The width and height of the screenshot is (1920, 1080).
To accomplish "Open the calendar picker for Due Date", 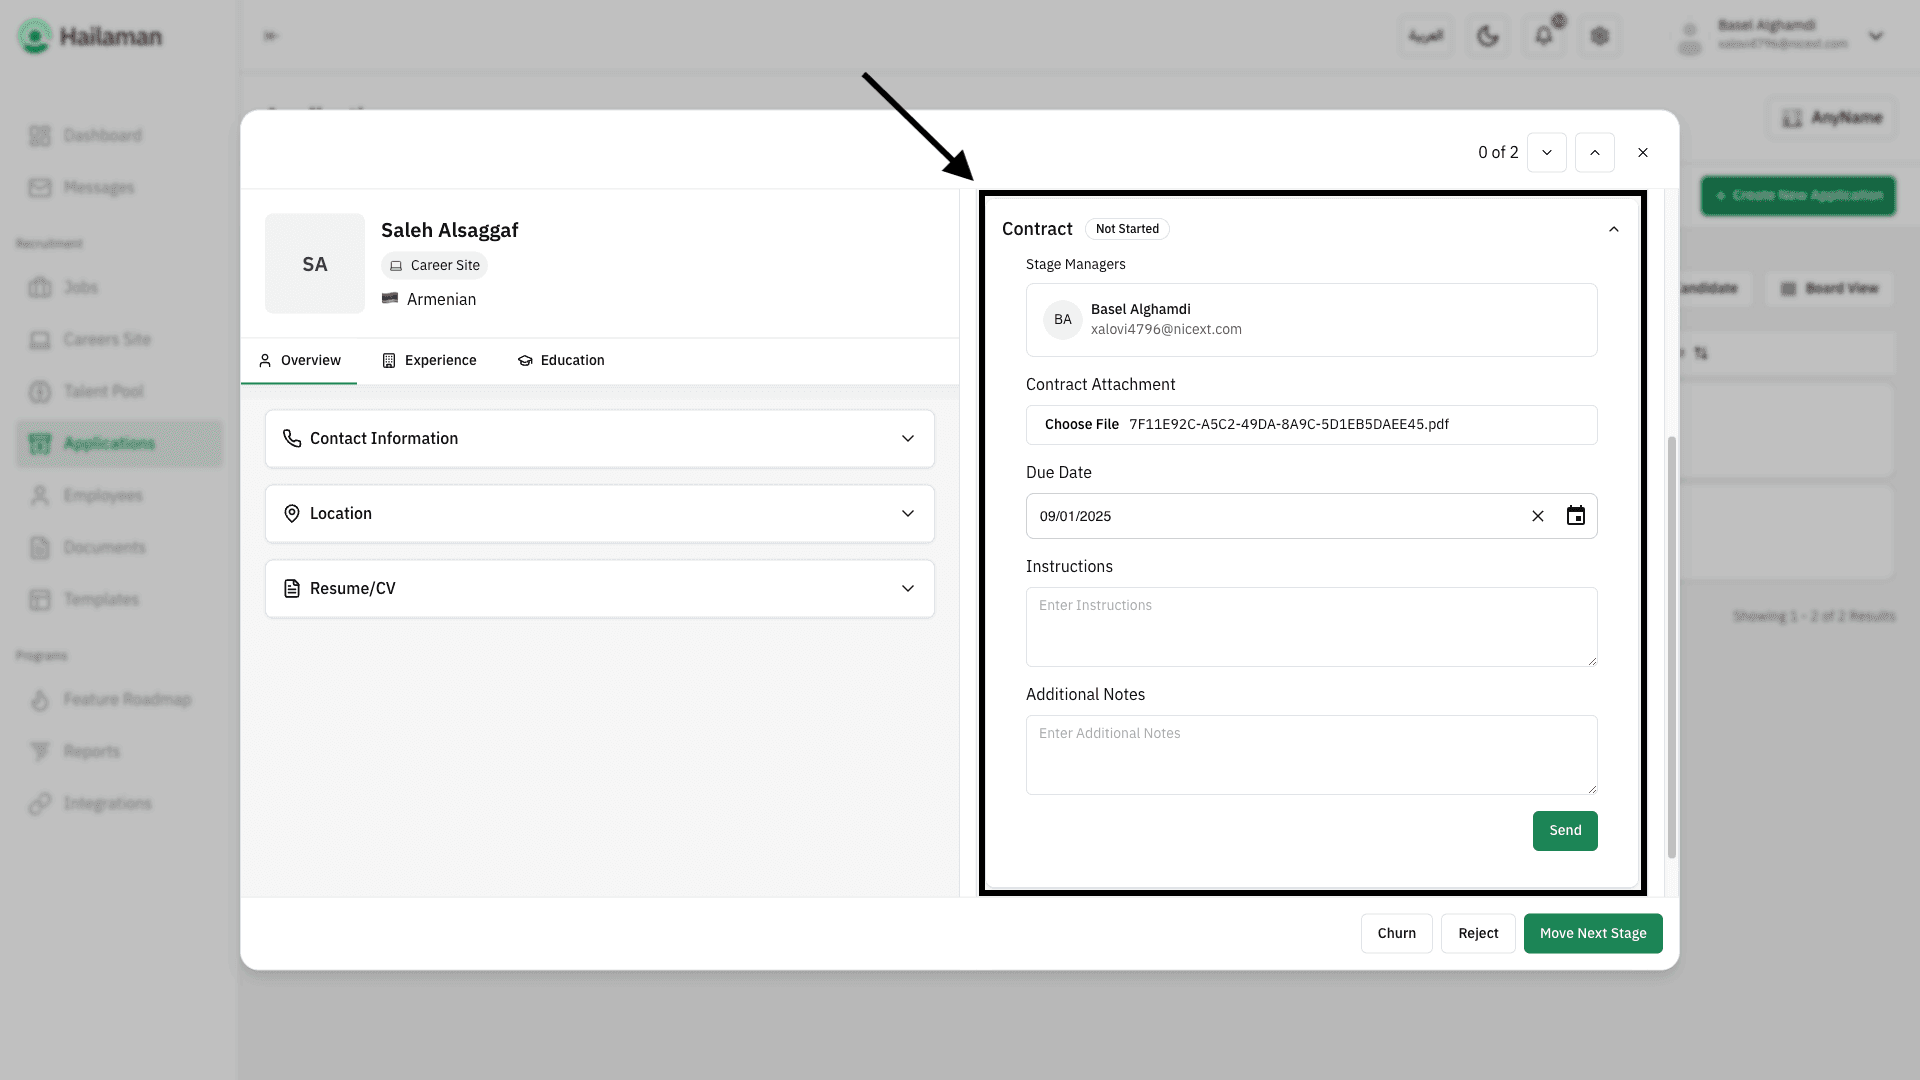I will [1575, 516].
